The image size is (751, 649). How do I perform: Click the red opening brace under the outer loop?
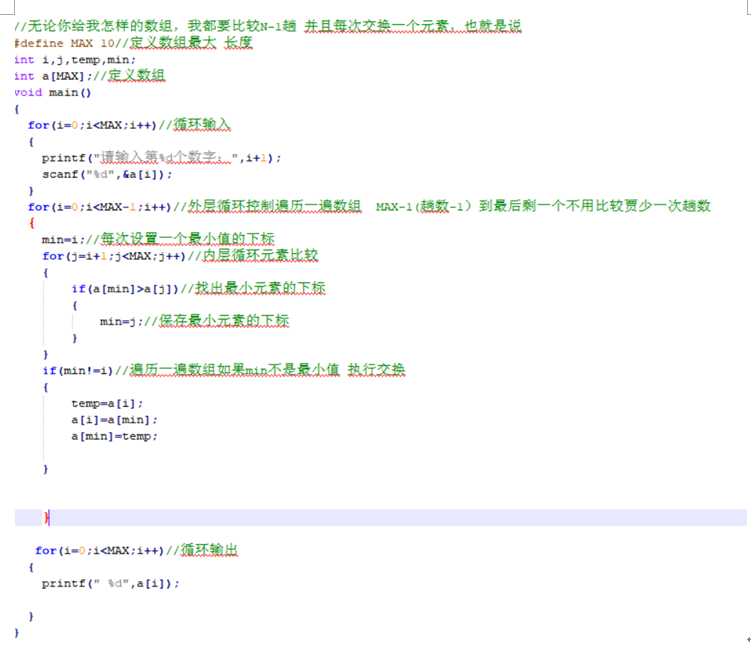tap(32, 223)
